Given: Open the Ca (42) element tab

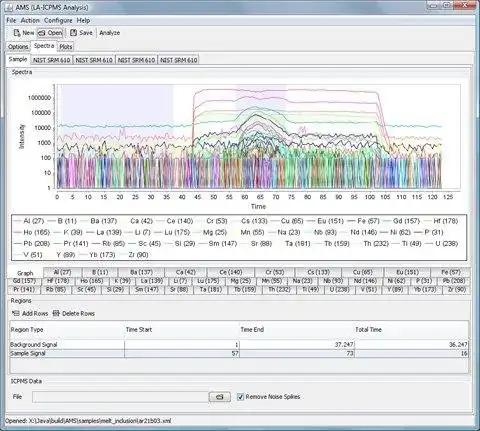Looking at the screenshot, I should pyautogui.click(x=186, y=272).
